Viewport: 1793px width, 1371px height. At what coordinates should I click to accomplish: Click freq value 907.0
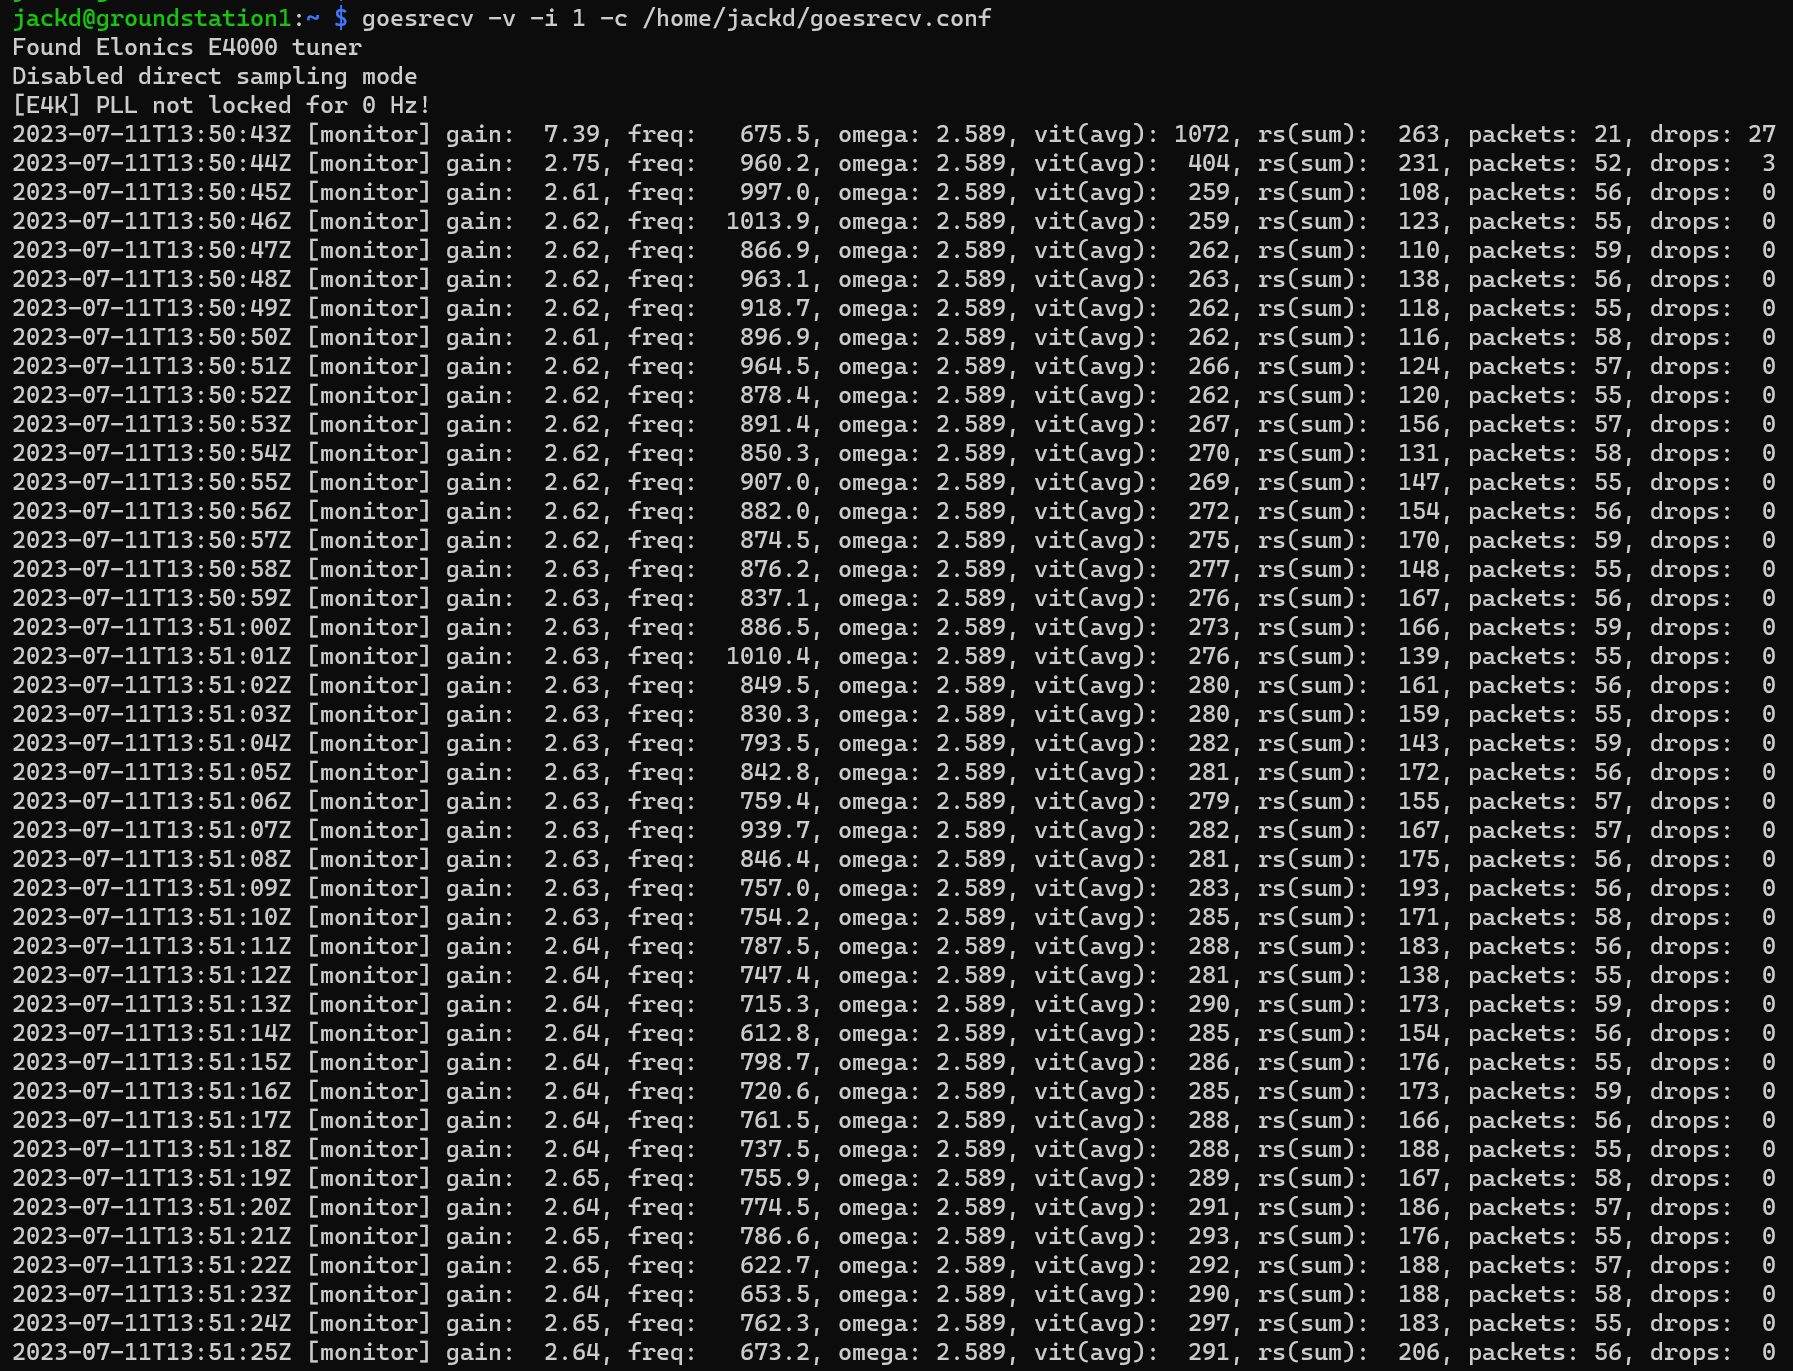[775, 482]
